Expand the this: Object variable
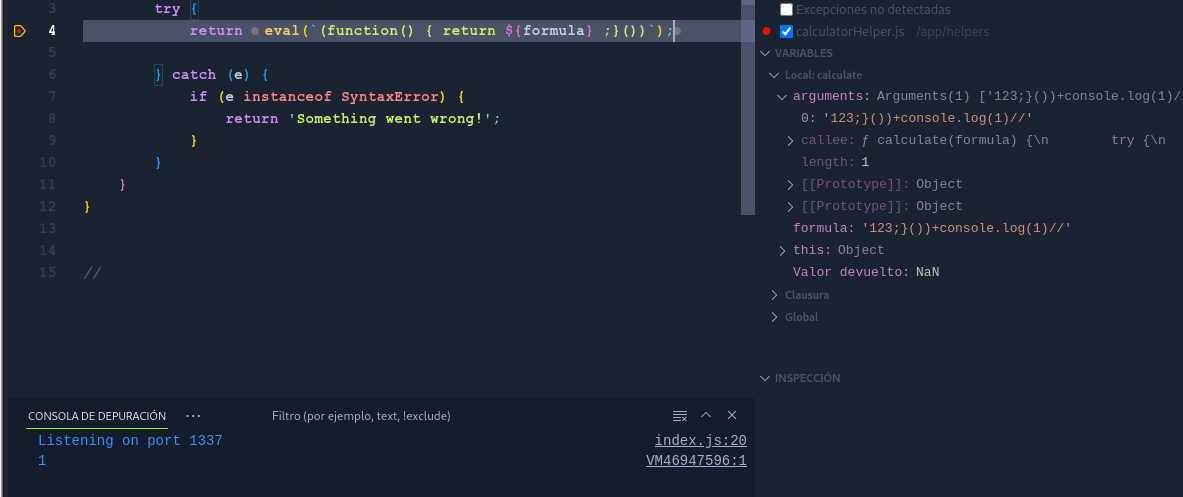Screen dimensions: 1183x497 [783, 251]
